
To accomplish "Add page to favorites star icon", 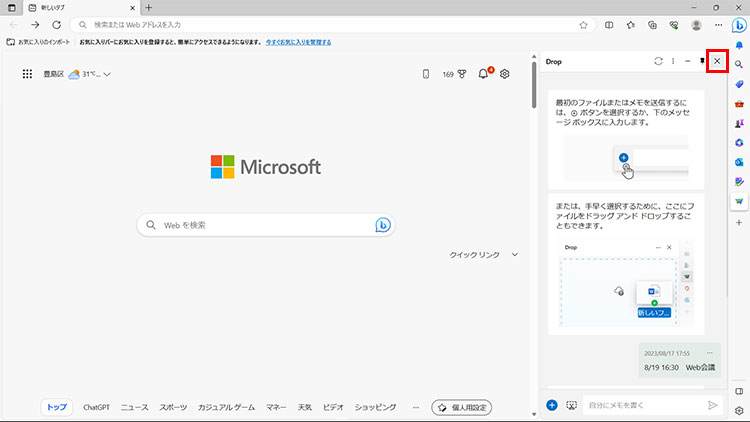I will 583,25.
